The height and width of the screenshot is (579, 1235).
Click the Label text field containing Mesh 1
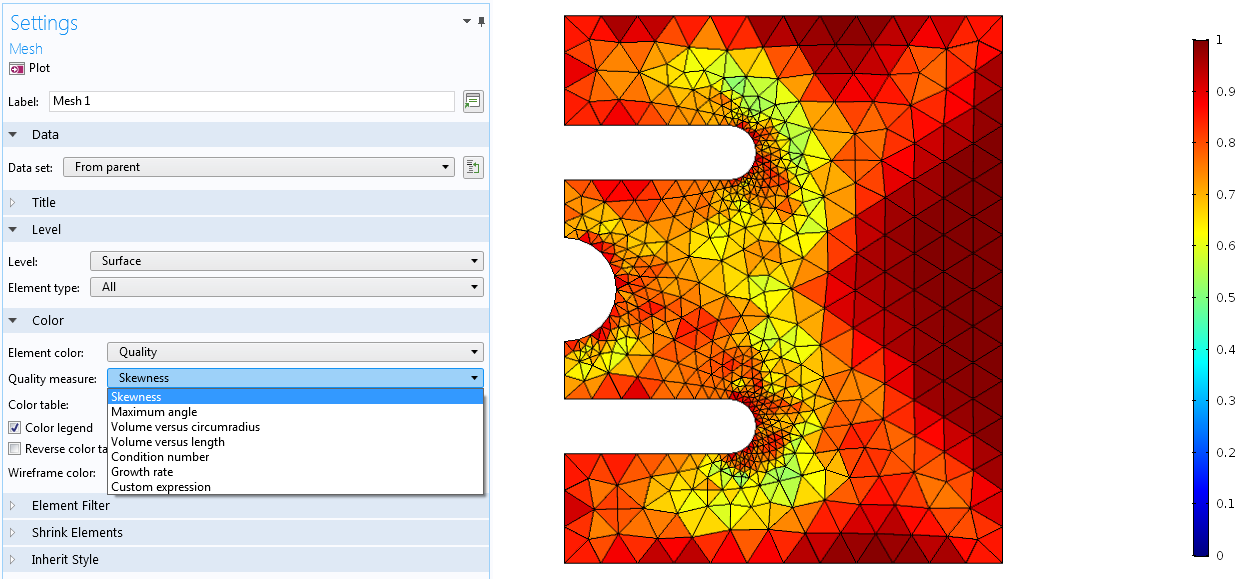250,101
